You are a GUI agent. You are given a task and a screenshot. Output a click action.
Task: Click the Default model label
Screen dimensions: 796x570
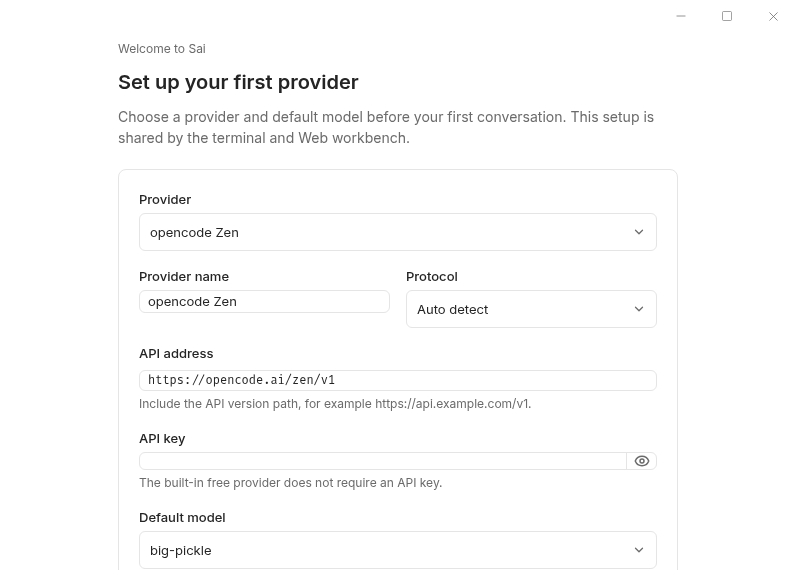click(182, 518)
